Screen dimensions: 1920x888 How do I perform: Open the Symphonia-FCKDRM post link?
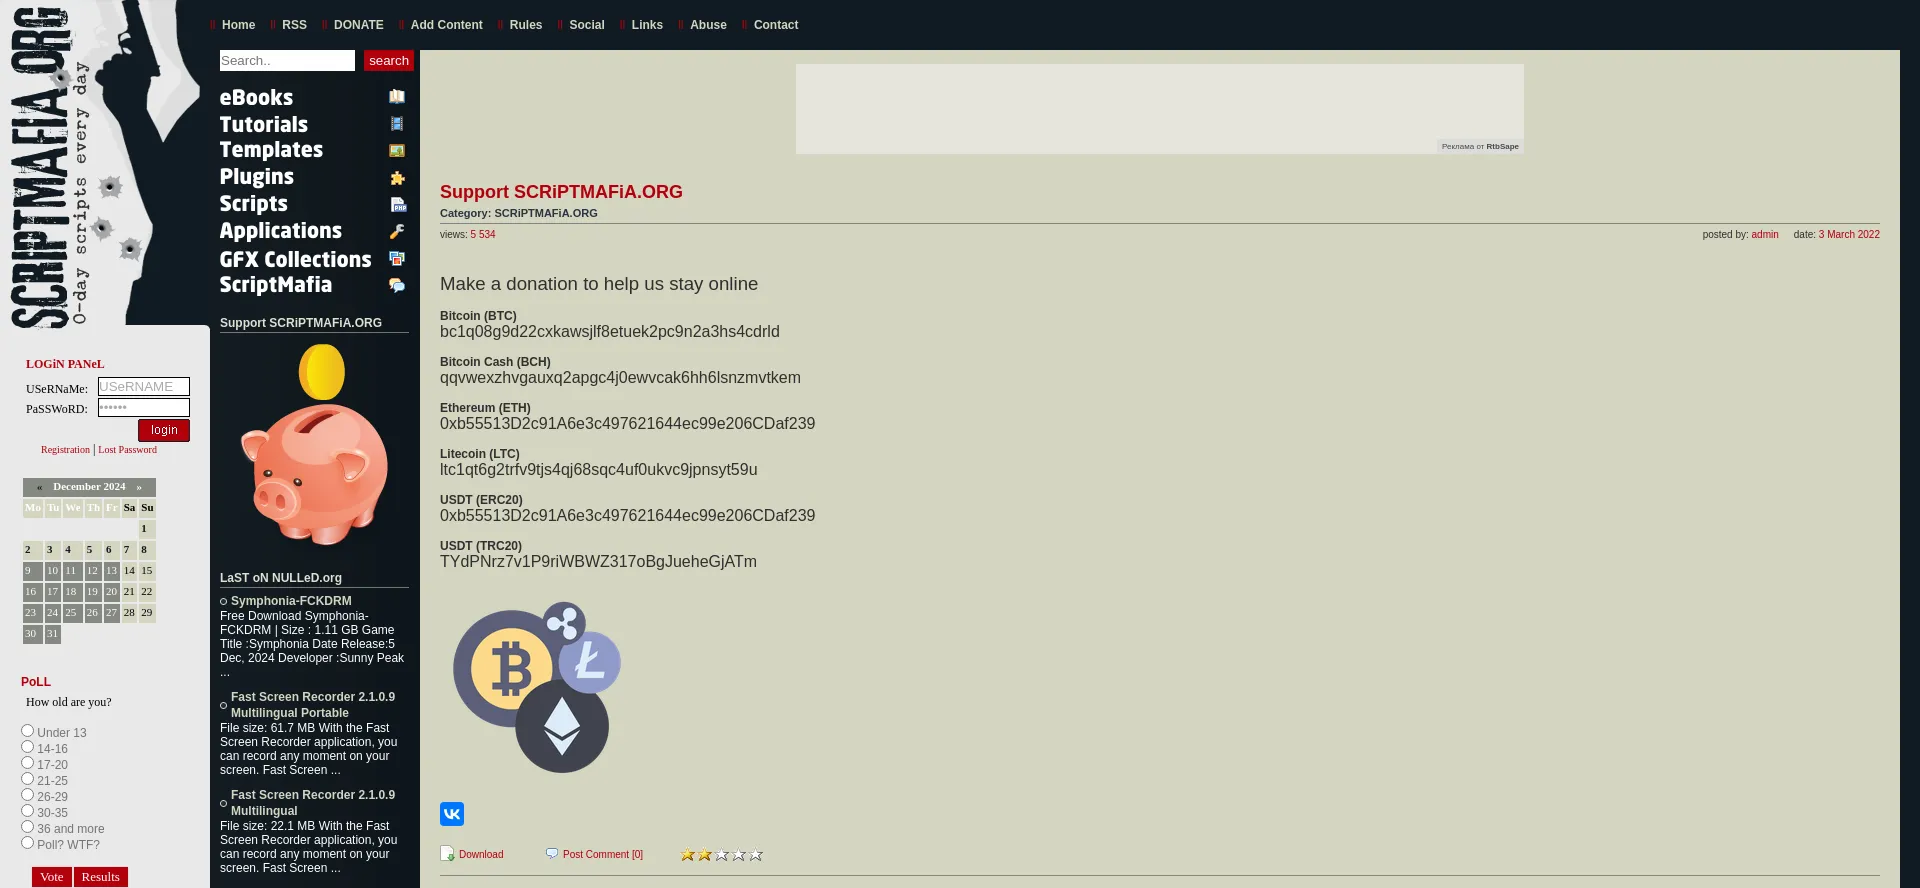291,601
